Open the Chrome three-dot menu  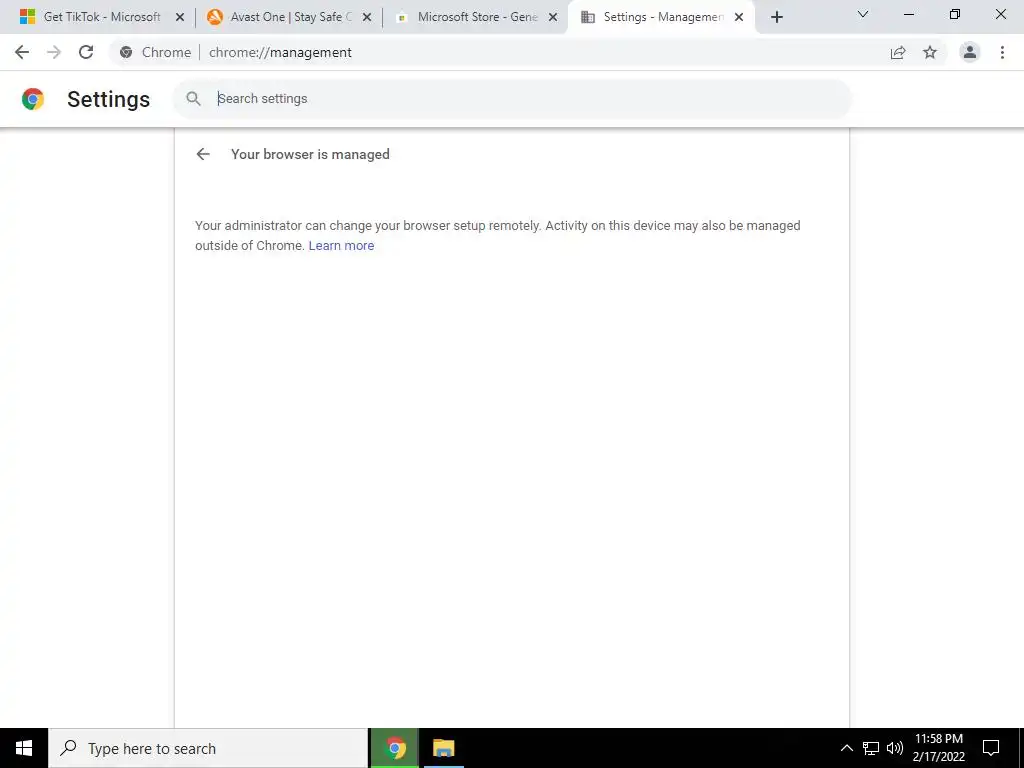(1002, 52)
